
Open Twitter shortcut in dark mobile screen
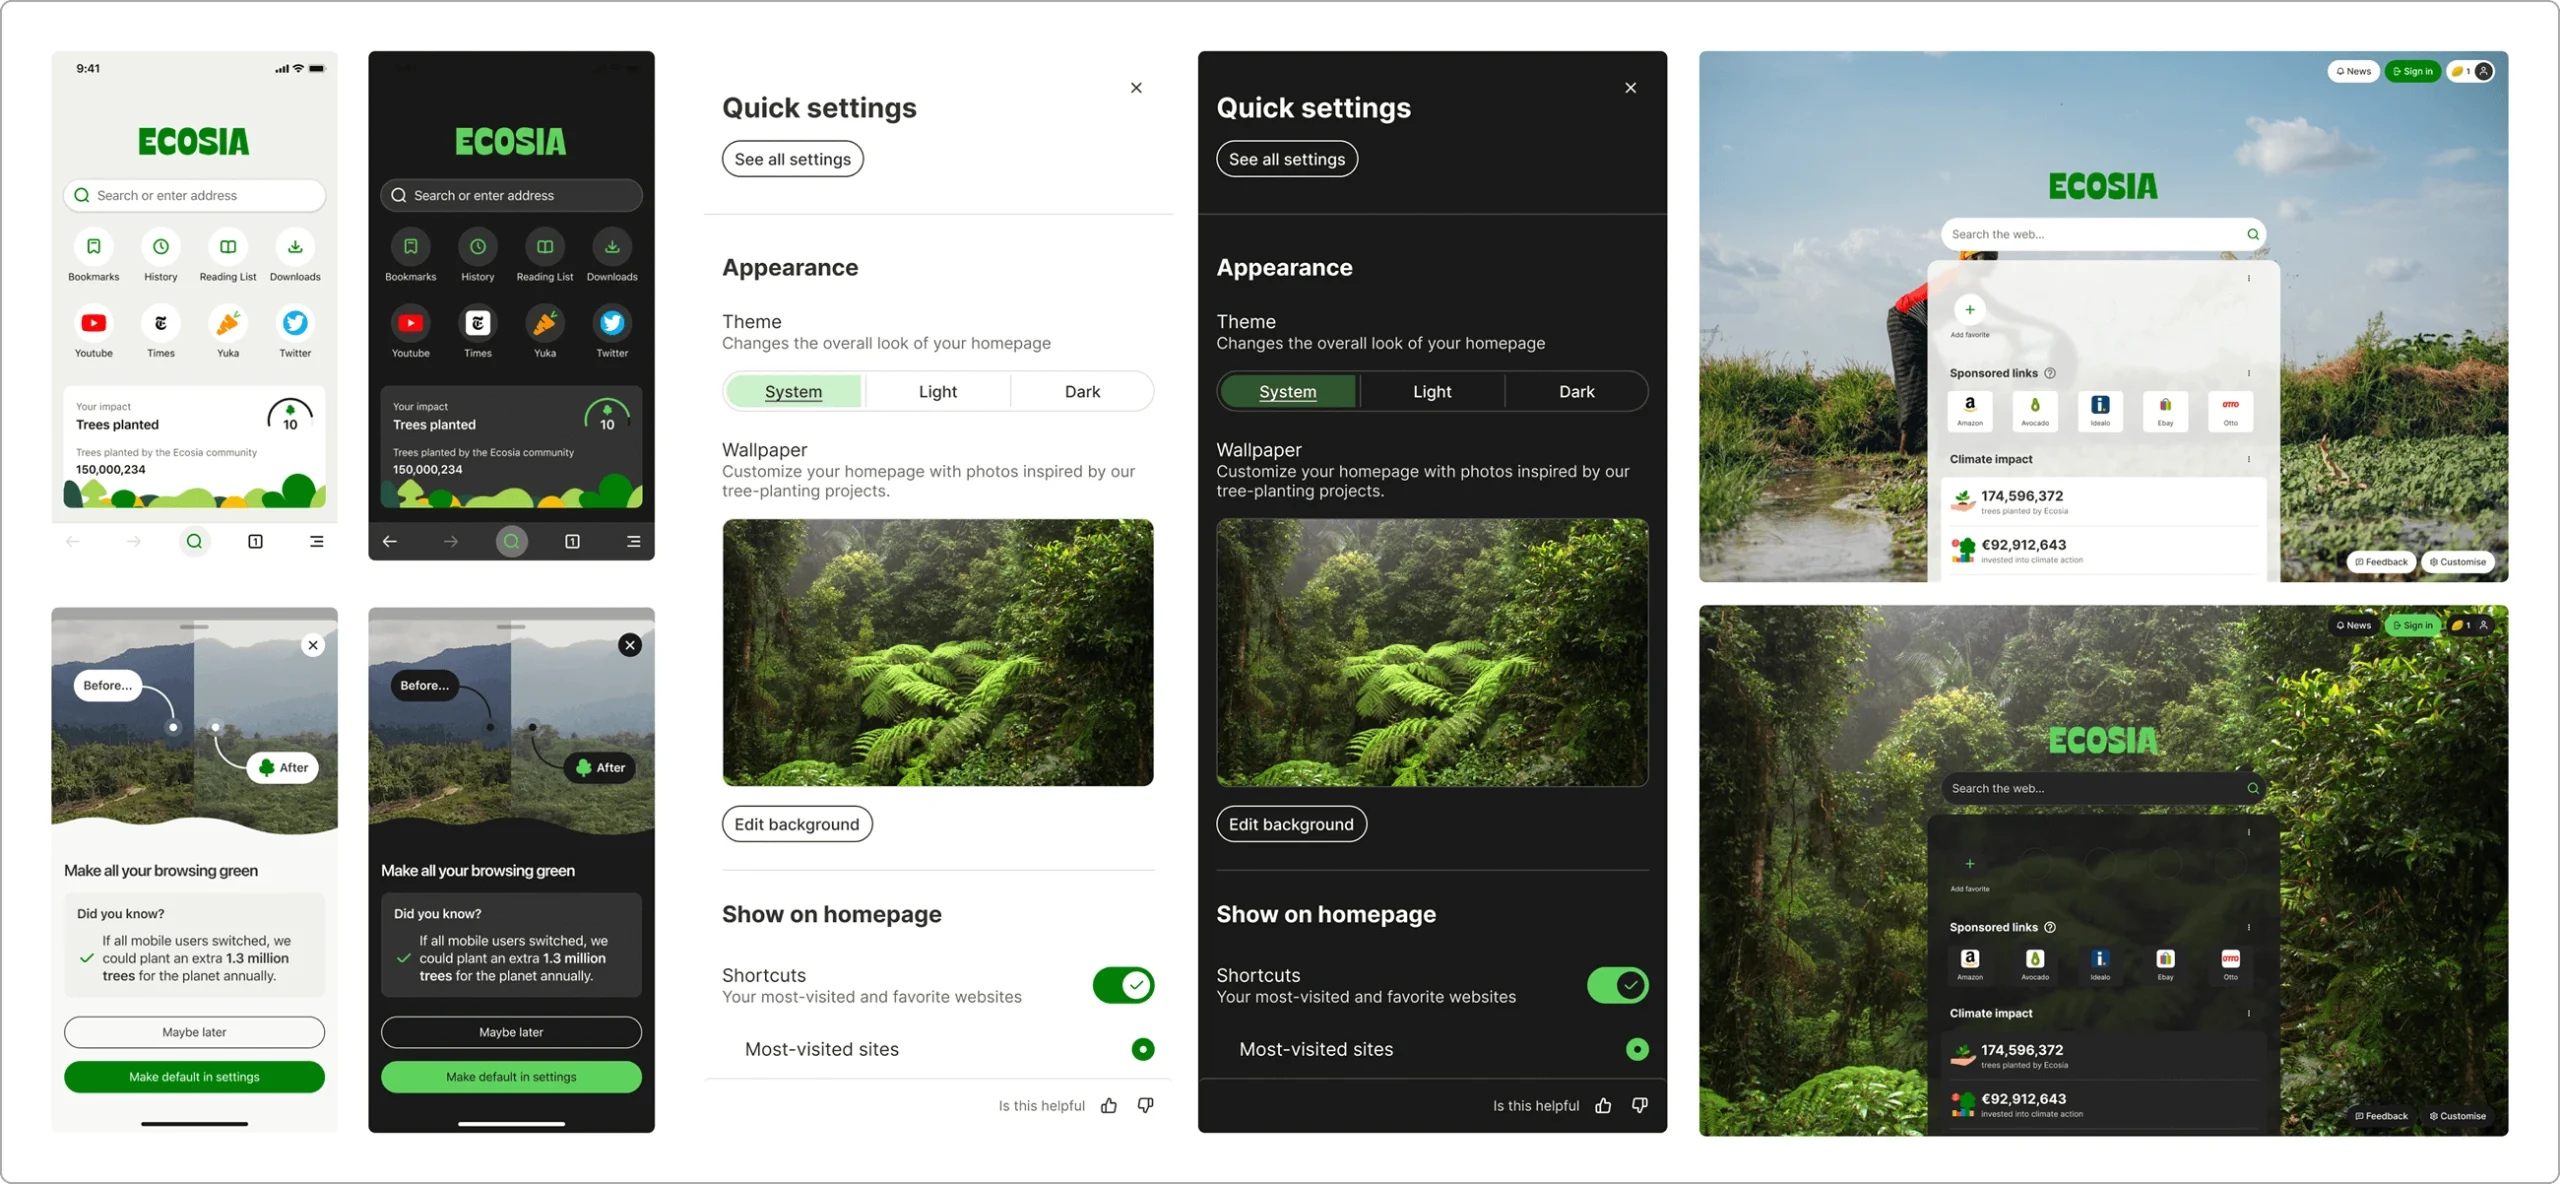[612, 323]
